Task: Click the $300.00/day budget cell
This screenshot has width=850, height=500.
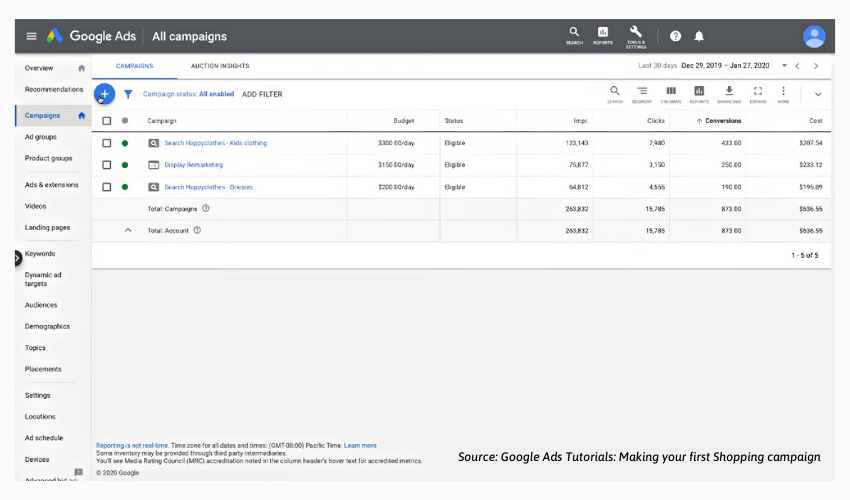Action: (396, 143)
